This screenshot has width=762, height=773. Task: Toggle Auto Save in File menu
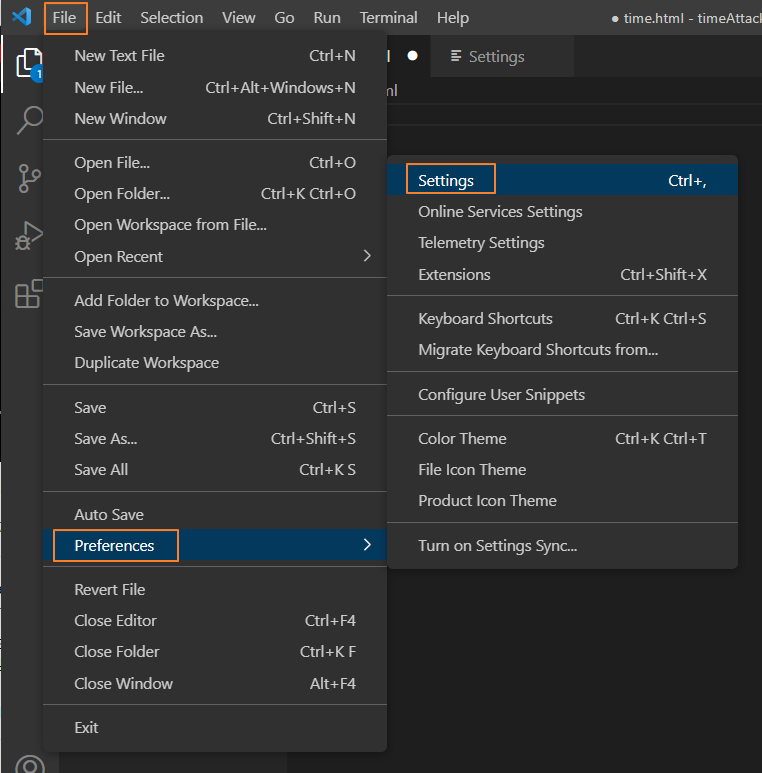109,515
